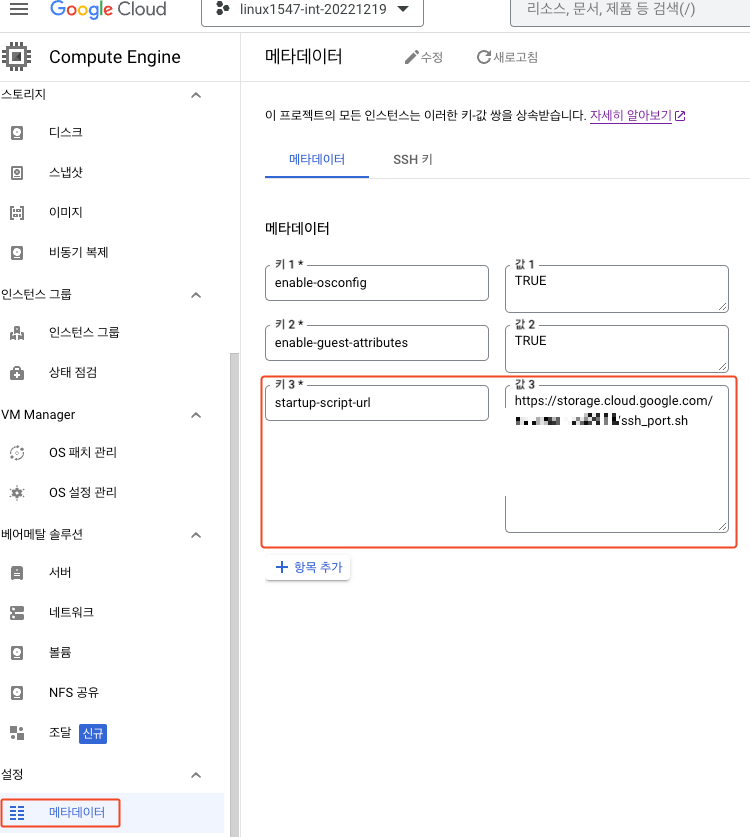
Task: Open 이미지 in the sidebar
Action: [x=66, y=212]
